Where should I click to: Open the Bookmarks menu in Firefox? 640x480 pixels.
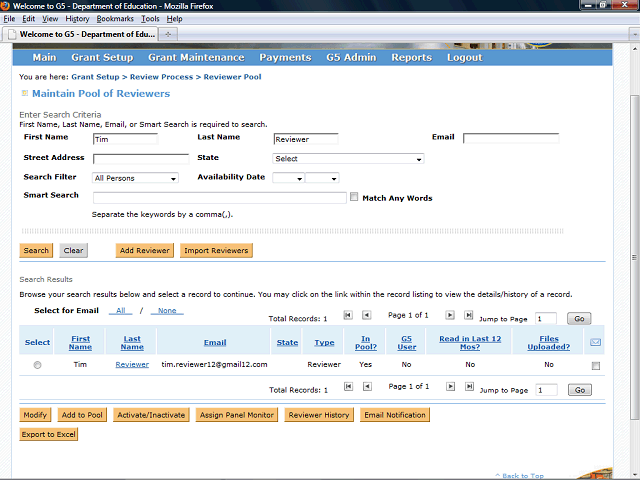pos(114,19)
